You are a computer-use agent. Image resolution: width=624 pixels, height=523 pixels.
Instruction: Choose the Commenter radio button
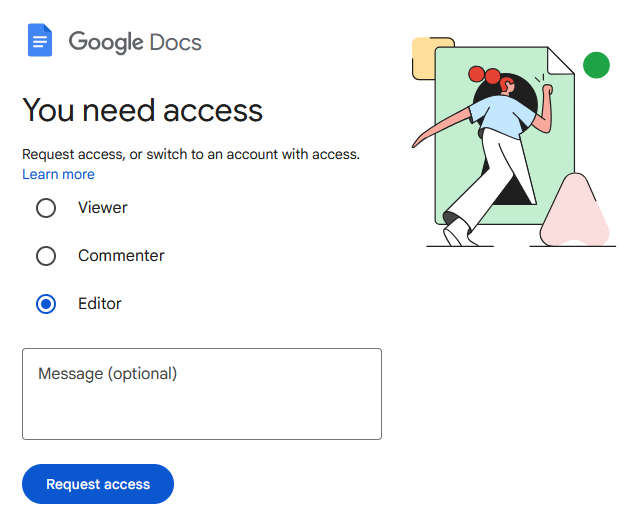(x=46, y=256)
